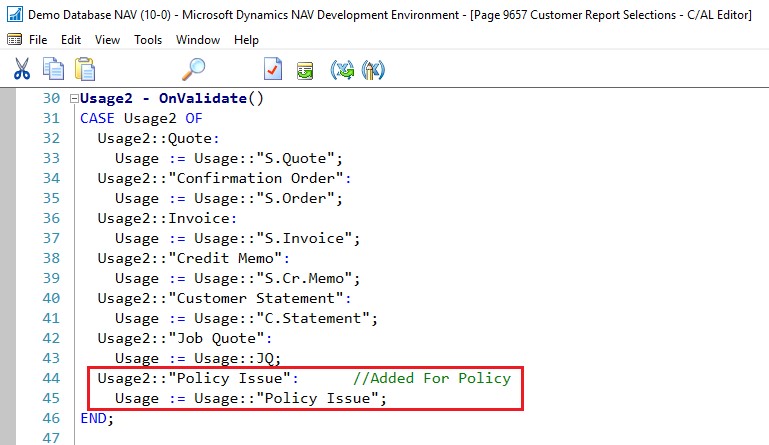Viewport: 769px width, 445px height.
Task: Click the document icon left of File
Action: [x=13, y=40]
